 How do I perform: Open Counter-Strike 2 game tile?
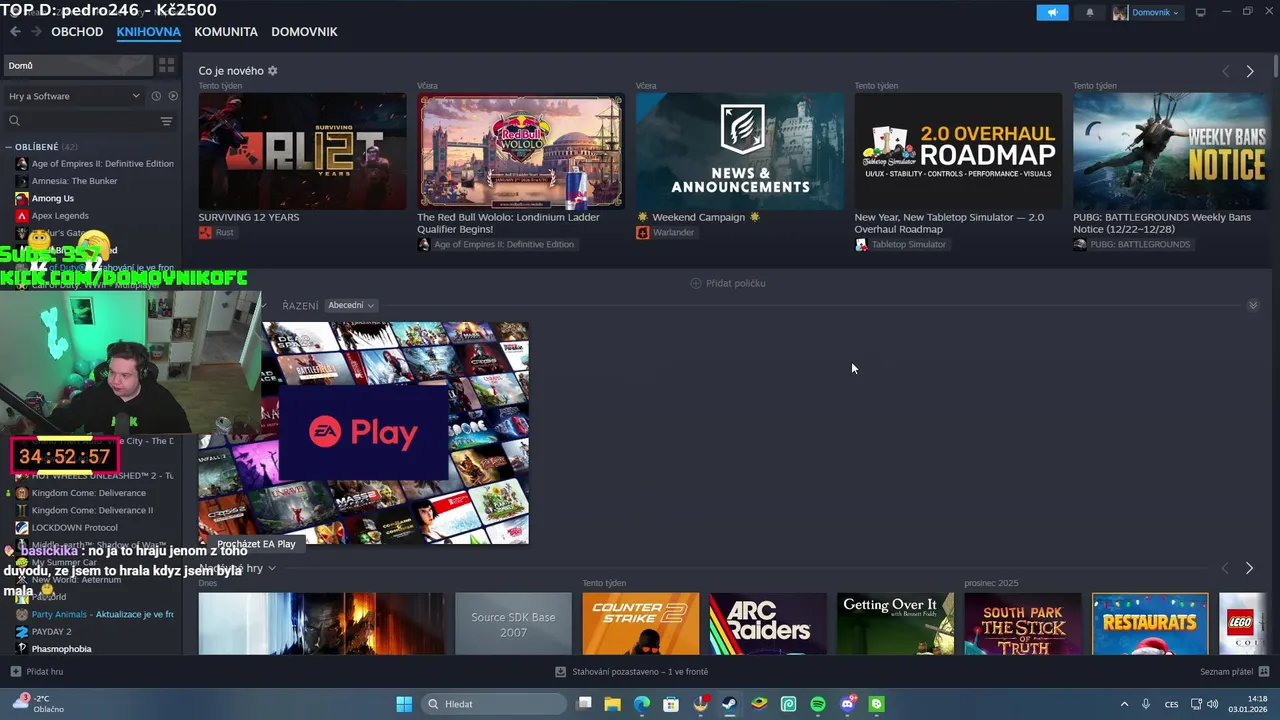[641, 624]
